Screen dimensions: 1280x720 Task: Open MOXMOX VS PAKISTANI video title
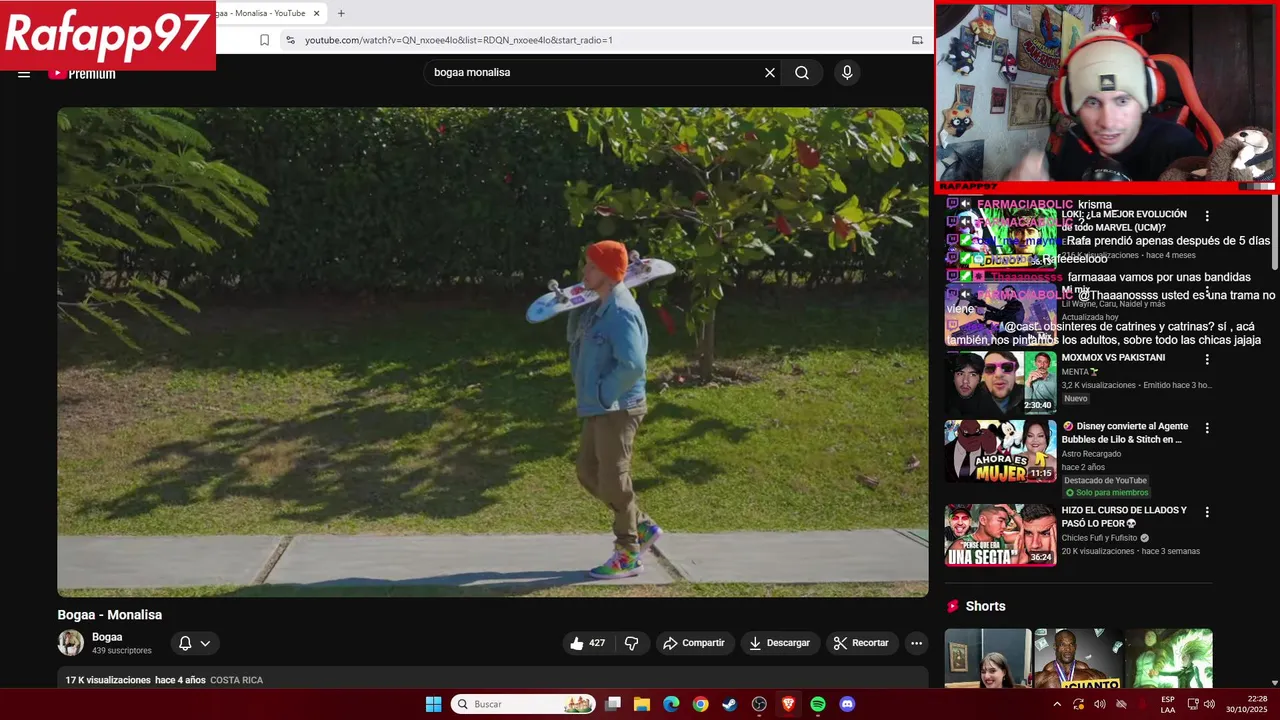[x=1113, y=357]
